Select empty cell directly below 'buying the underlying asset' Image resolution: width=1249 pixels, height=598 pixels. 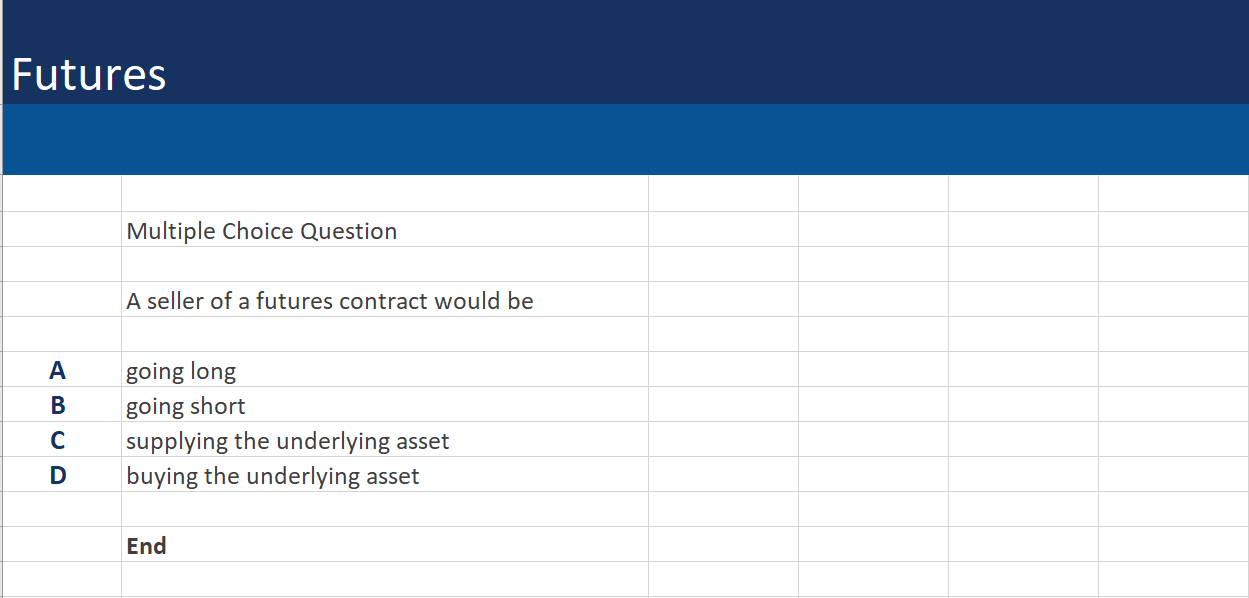click(385, 510)
